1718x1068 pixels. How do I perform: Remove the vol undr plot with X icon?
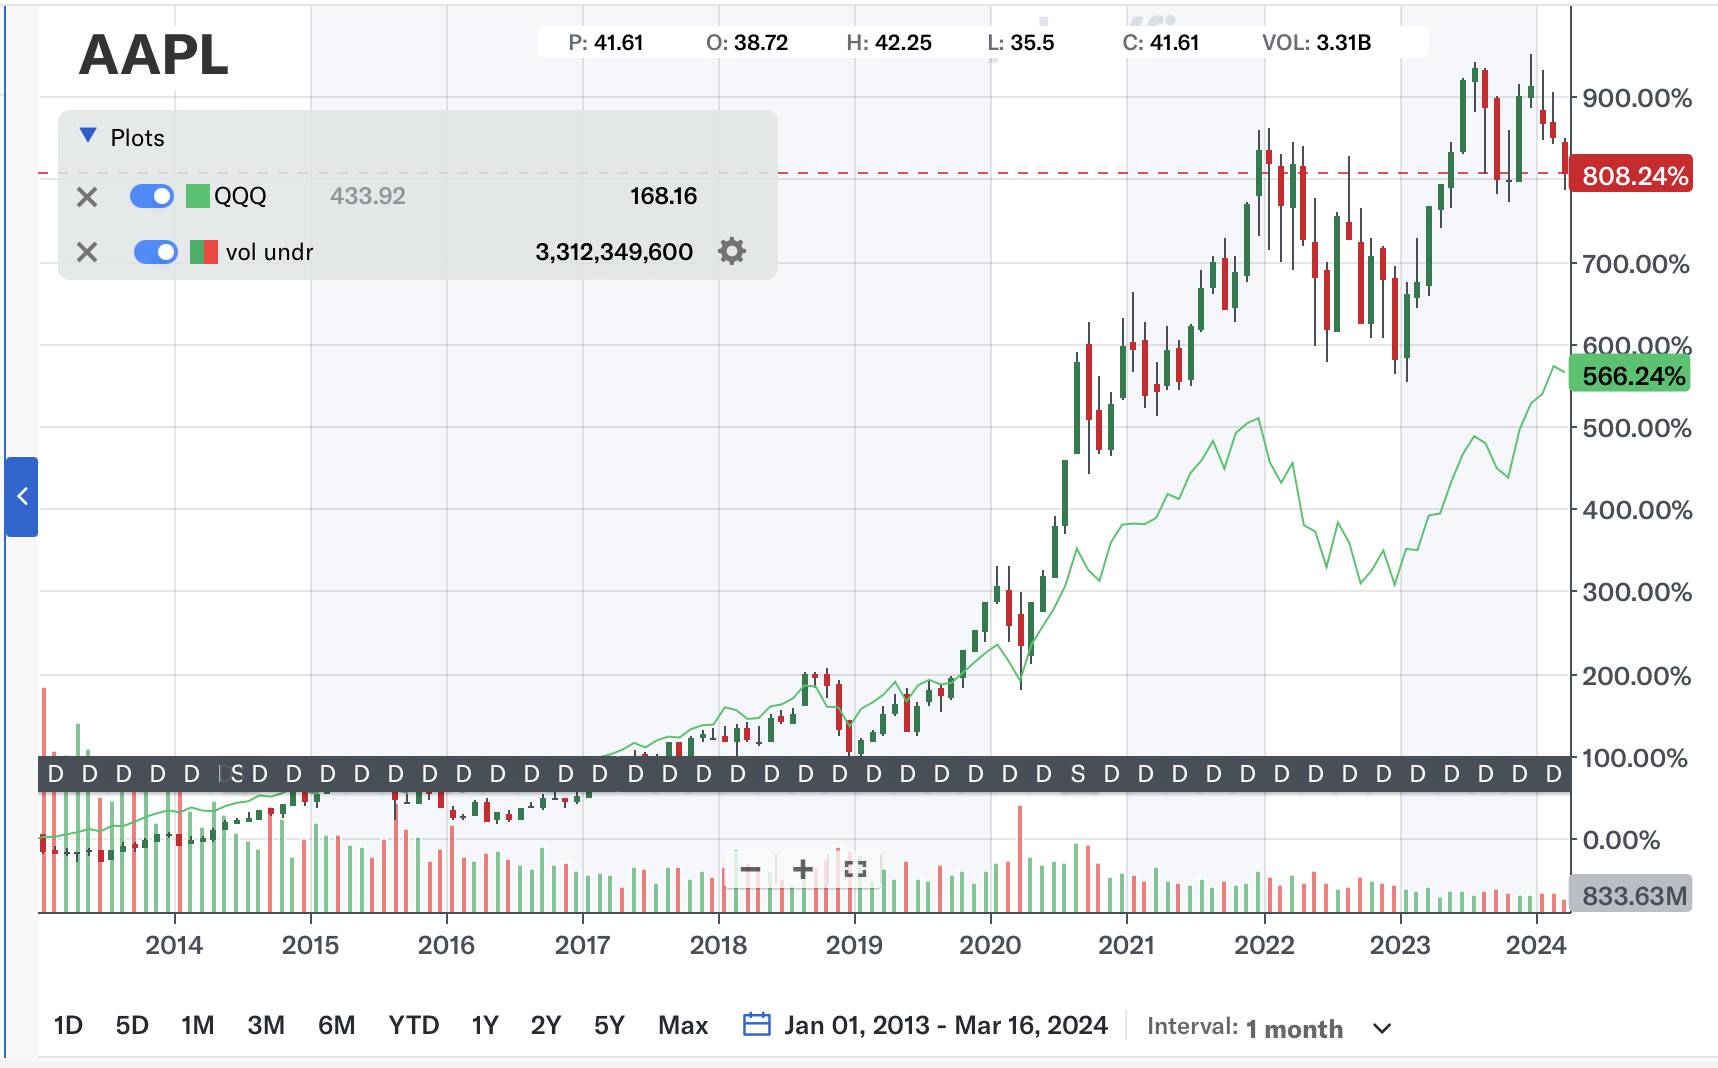pyautogui.click(x=87, y=252)
